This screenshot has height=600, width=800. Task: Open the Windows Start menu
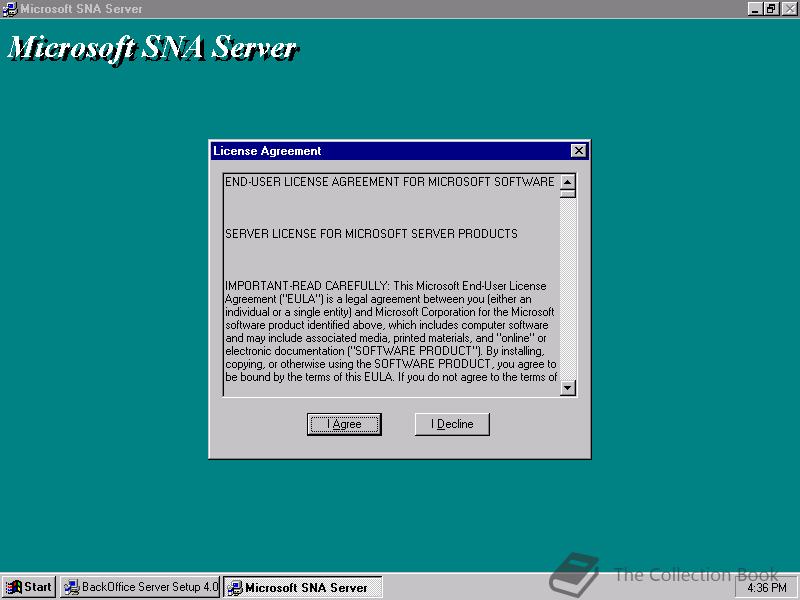tap(29, 587)
